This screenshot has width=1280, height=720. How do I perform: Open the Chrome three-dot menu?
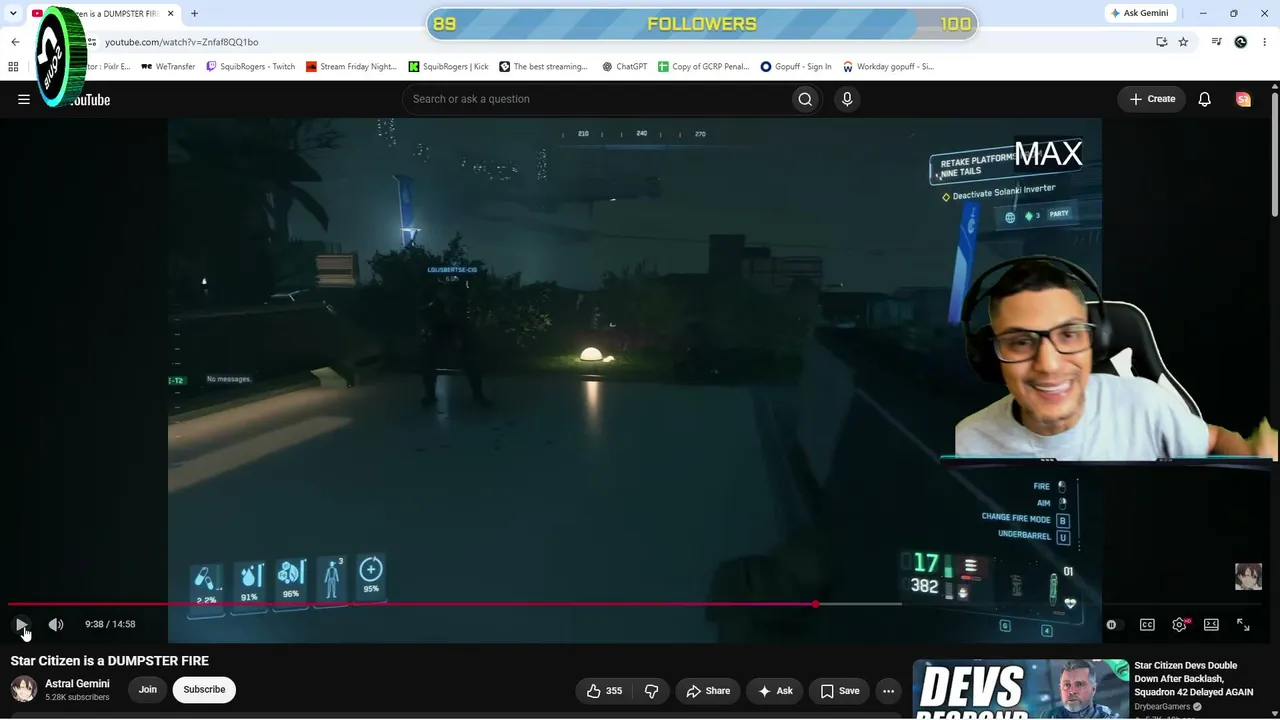coord(1265,42)
